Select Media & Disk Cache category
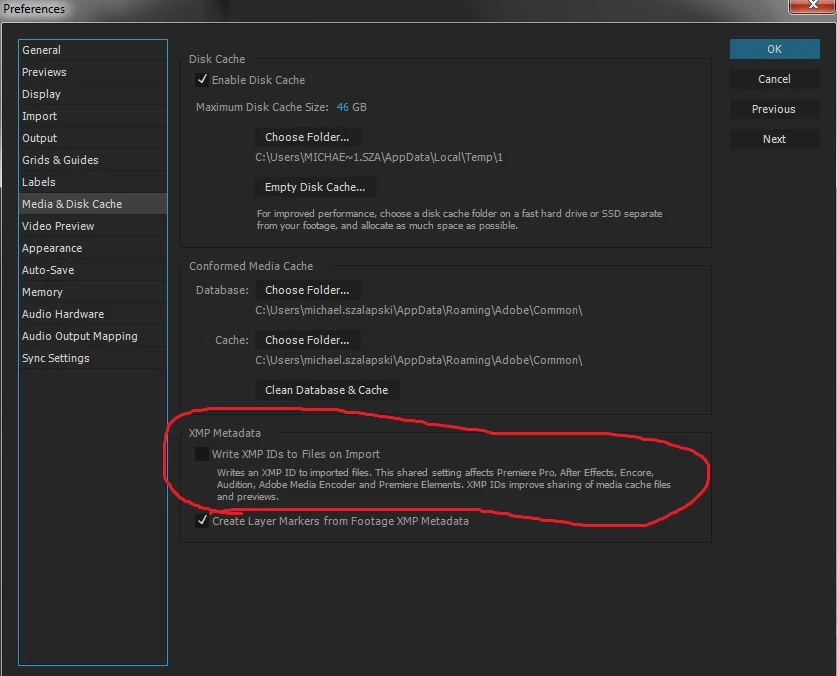837x676 pixels. point(93,204)
